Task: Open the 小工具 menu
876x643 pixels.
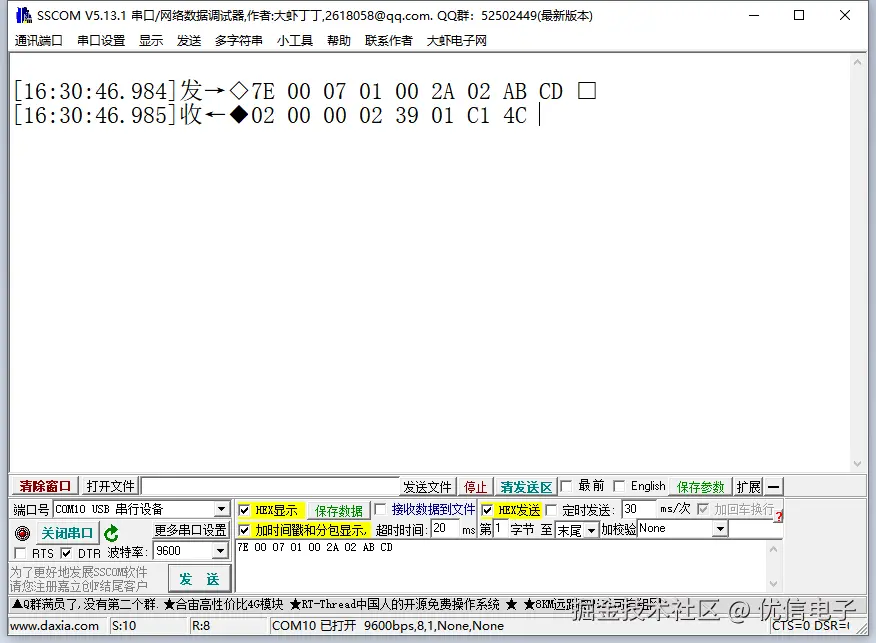Action: click(x=293, y=41)
